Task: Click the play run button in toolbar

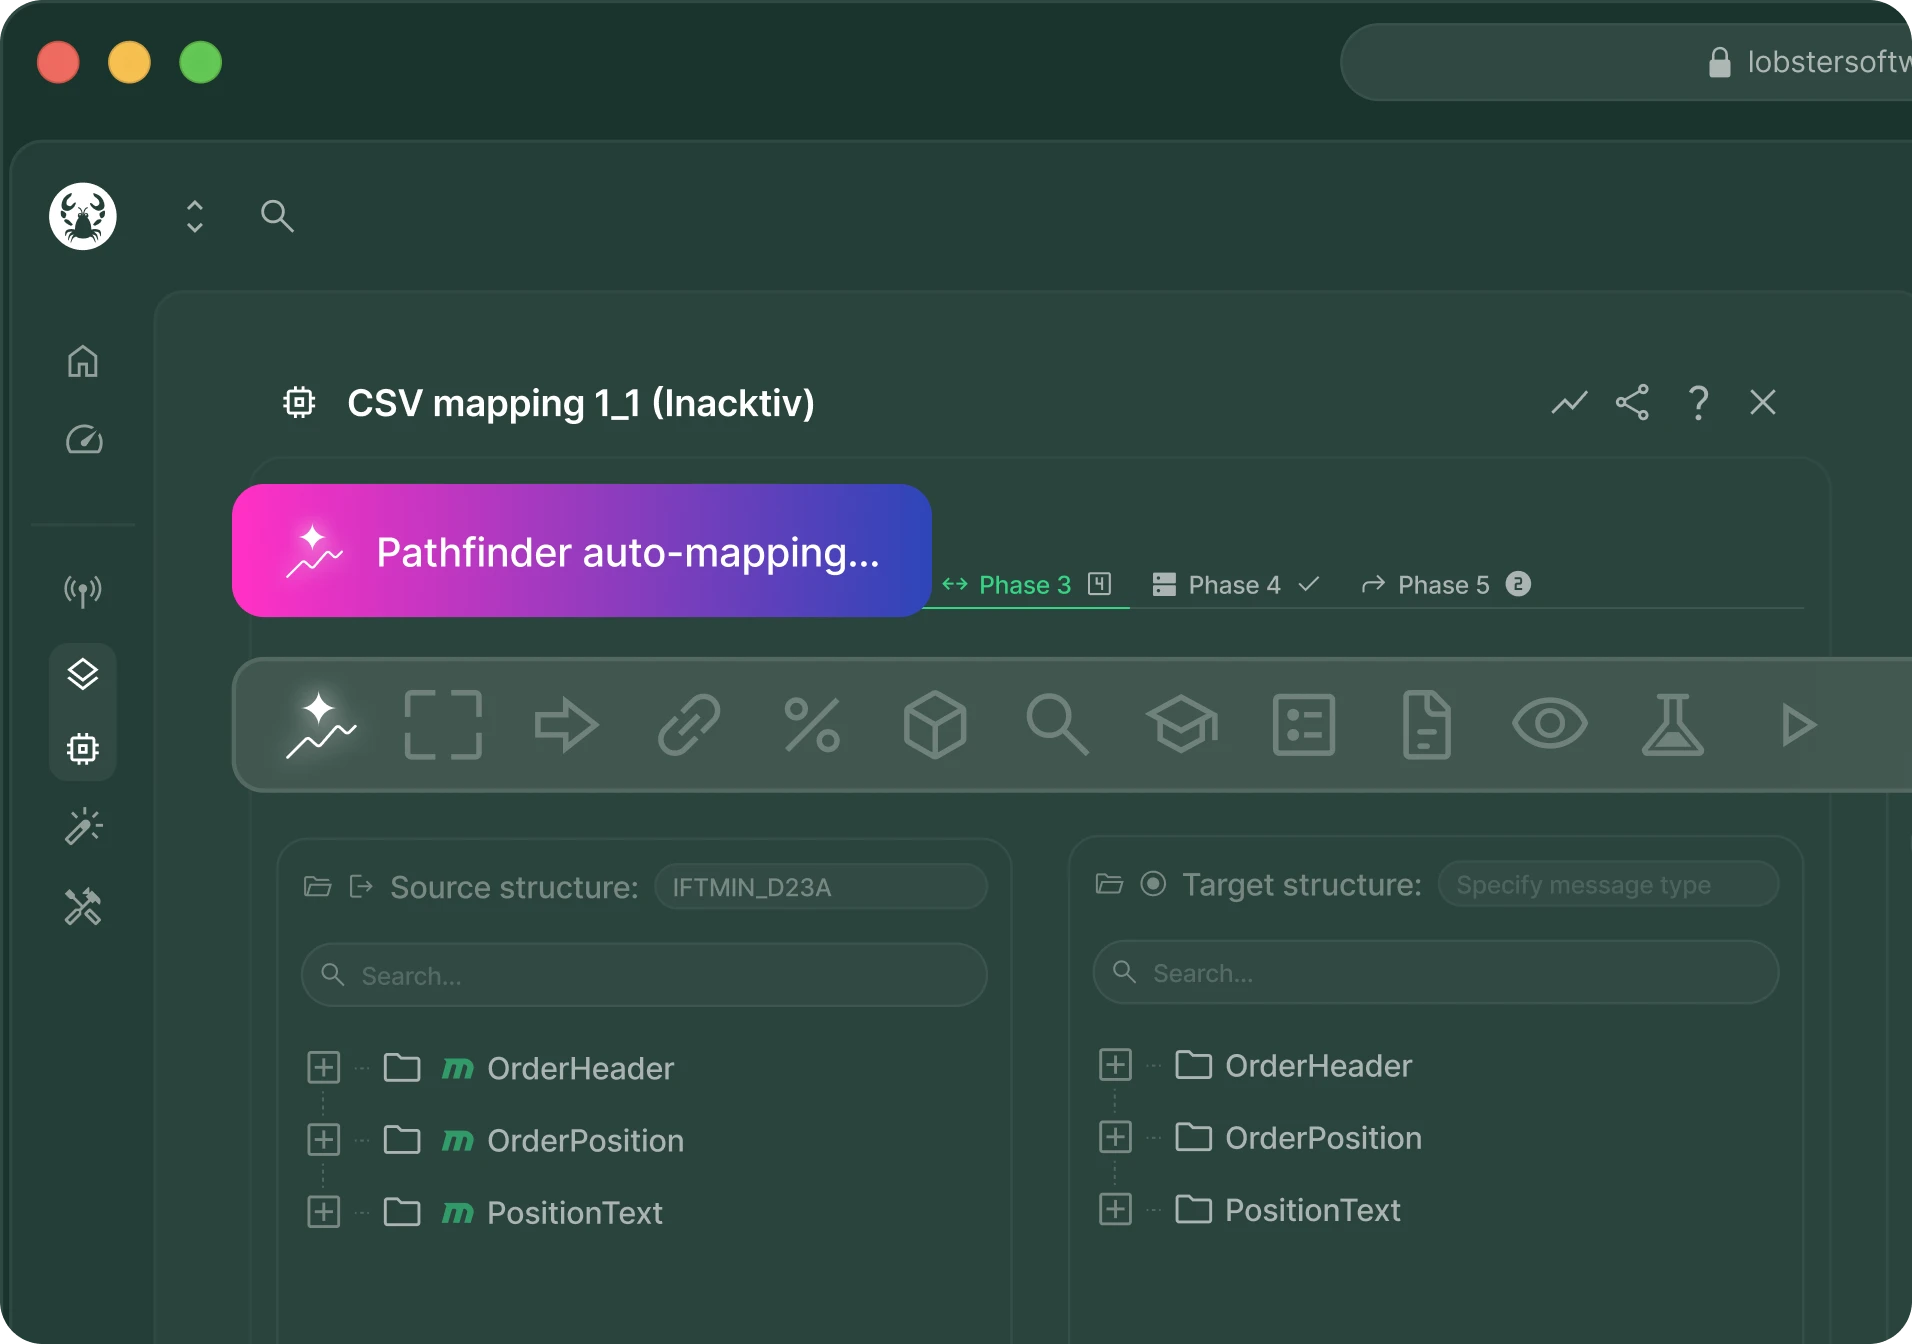Action: [x=1797, y=724]
